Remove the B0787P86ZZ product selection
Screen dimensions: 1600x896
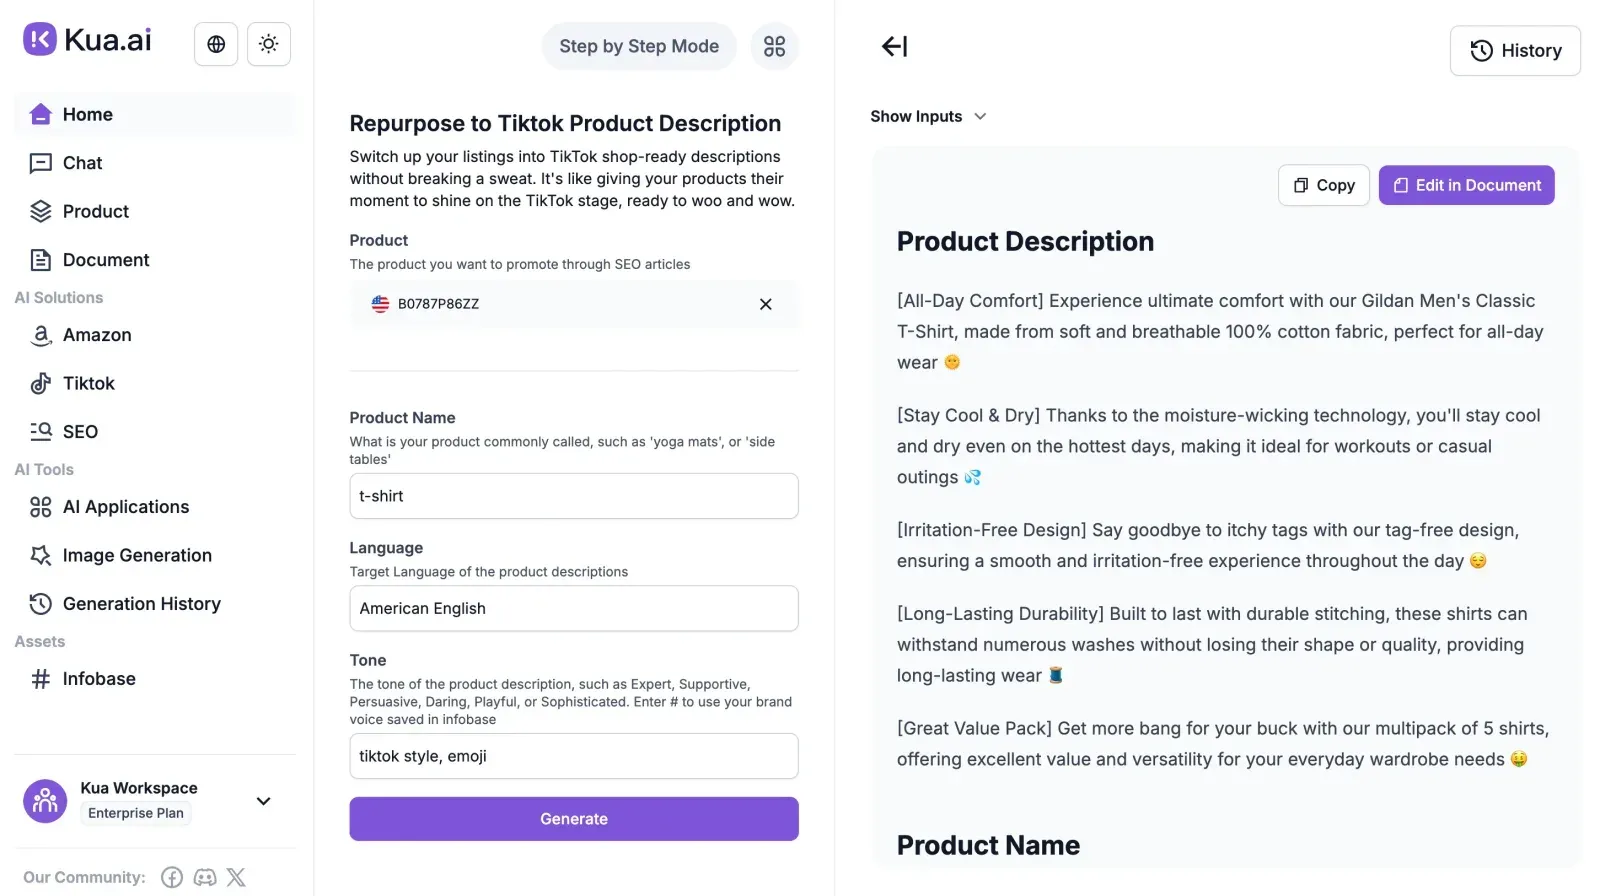[765, 304]
